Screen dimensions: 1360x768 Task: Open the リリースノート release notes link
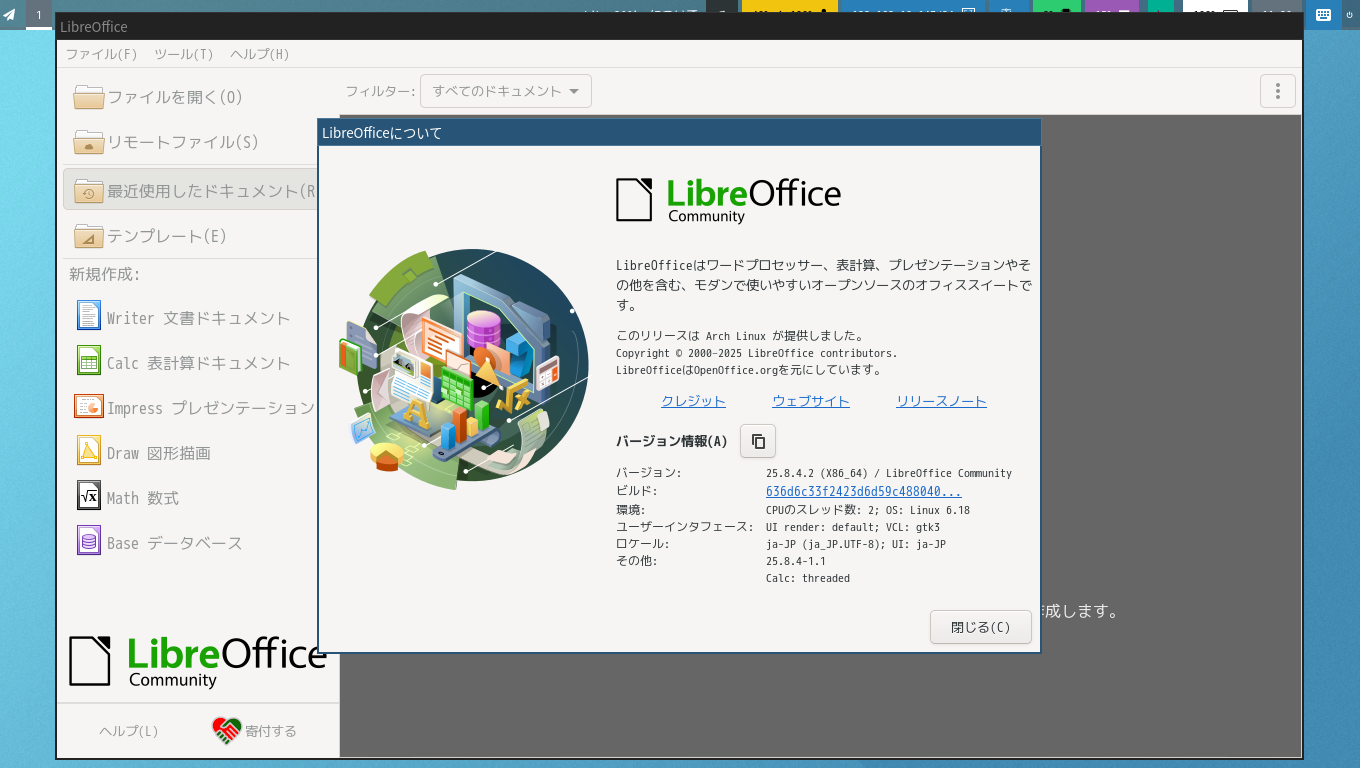[x=941, y=401]
